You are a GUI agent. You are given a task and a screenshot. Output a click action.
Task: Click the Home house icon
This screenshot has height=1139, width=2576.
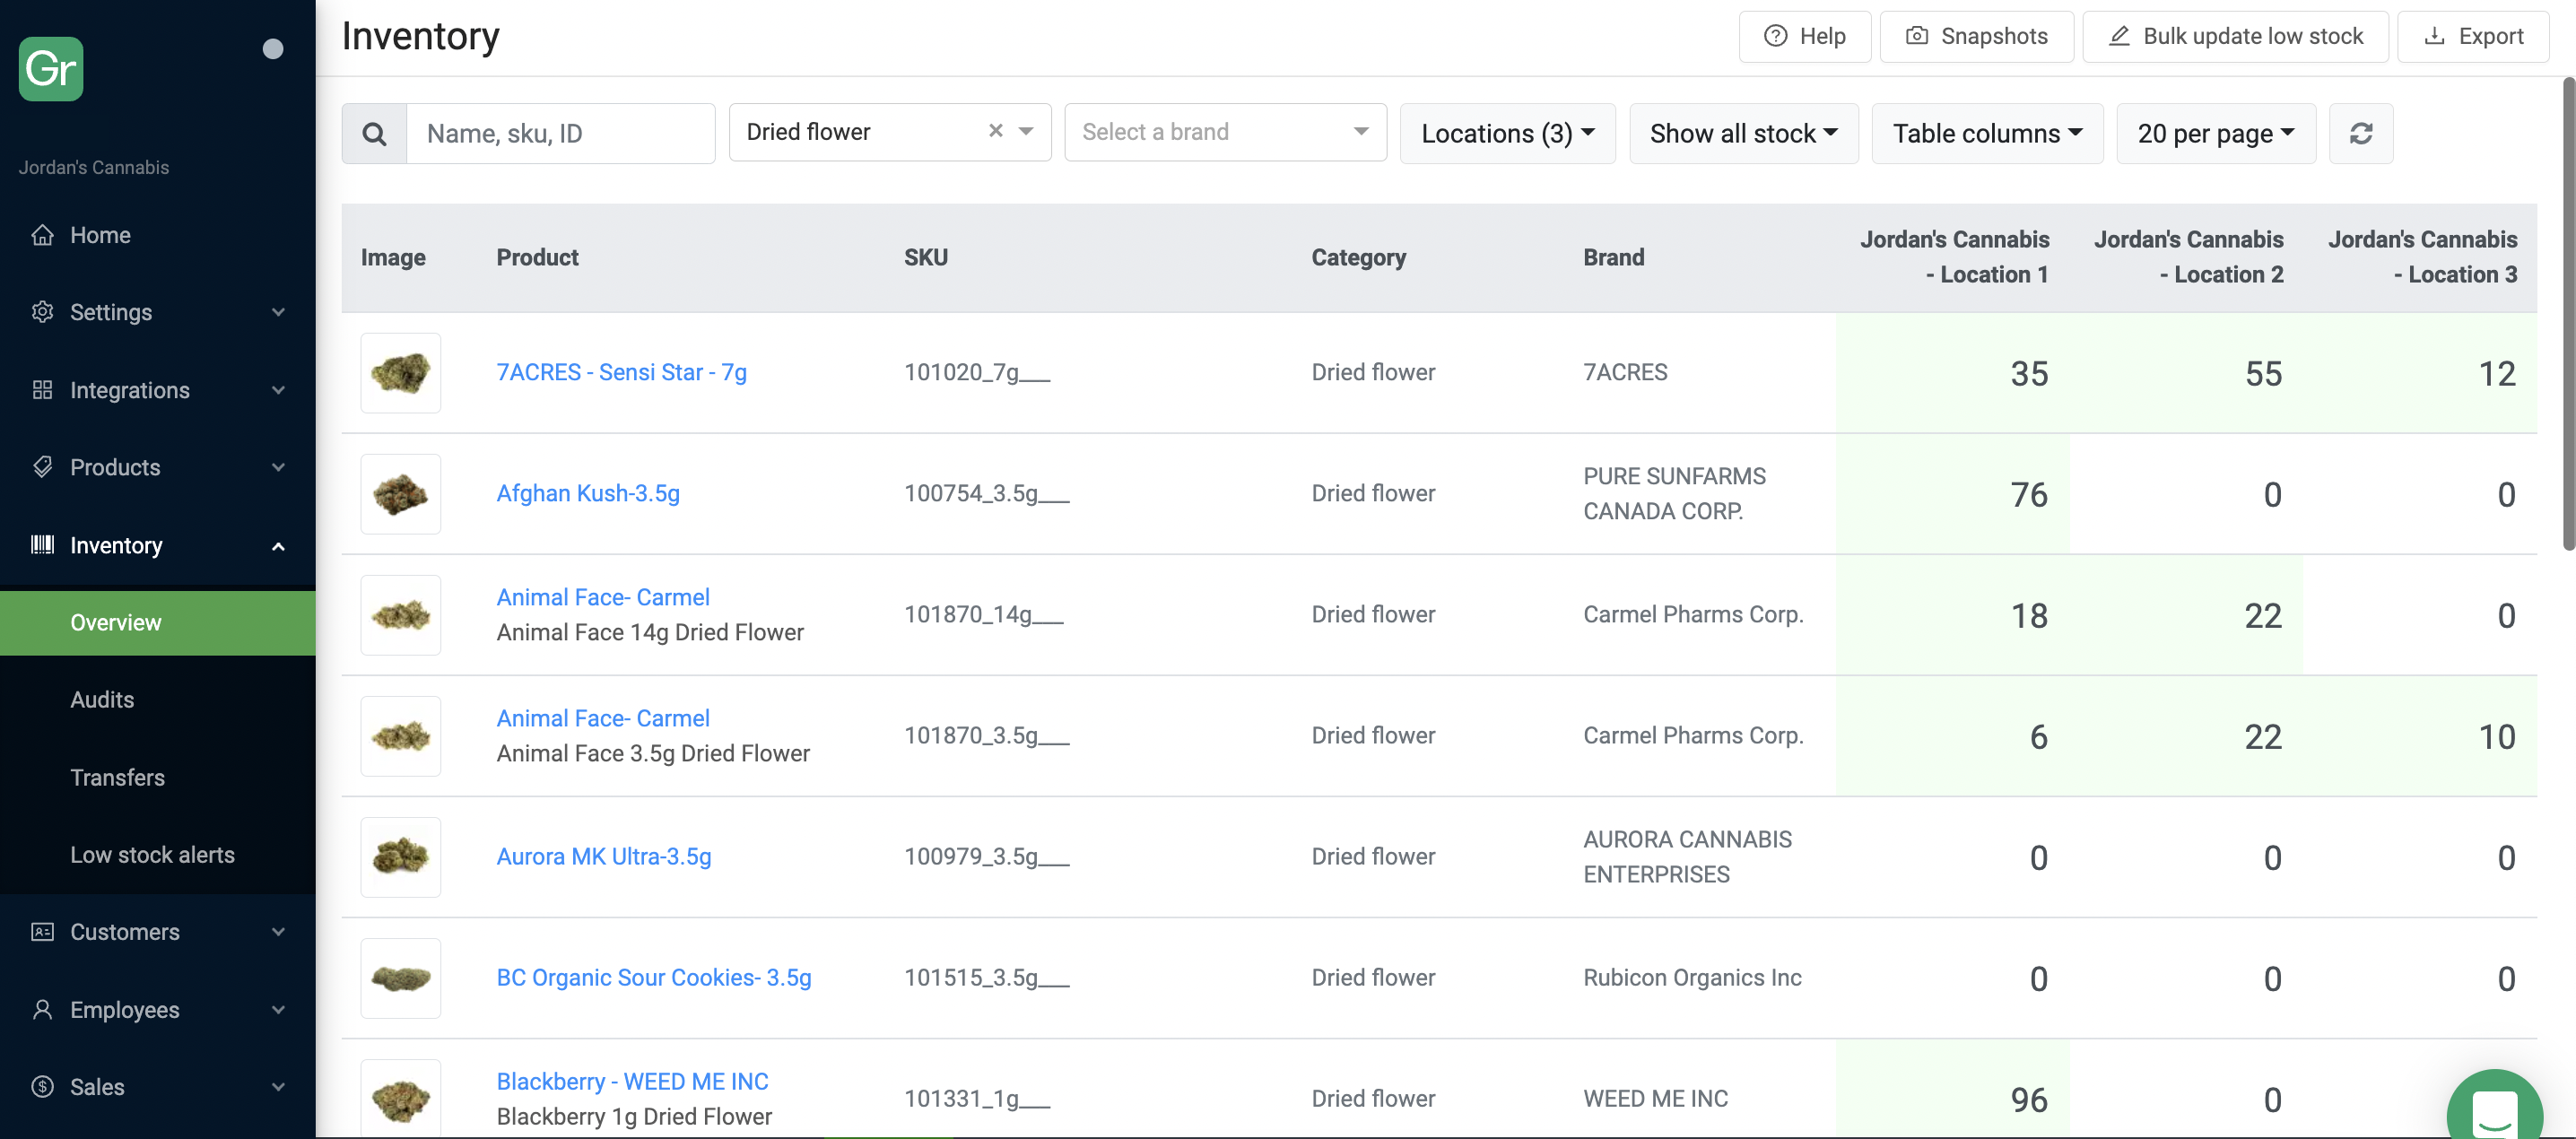pos(42,235)
